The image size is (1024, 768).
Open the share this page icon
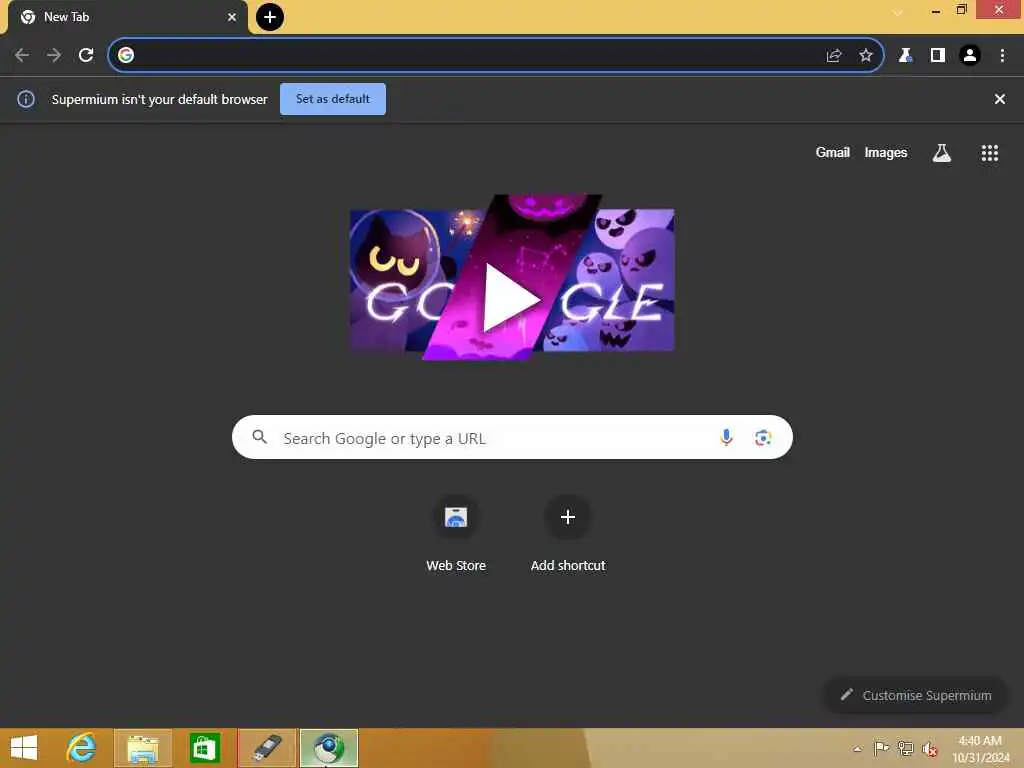833,56
